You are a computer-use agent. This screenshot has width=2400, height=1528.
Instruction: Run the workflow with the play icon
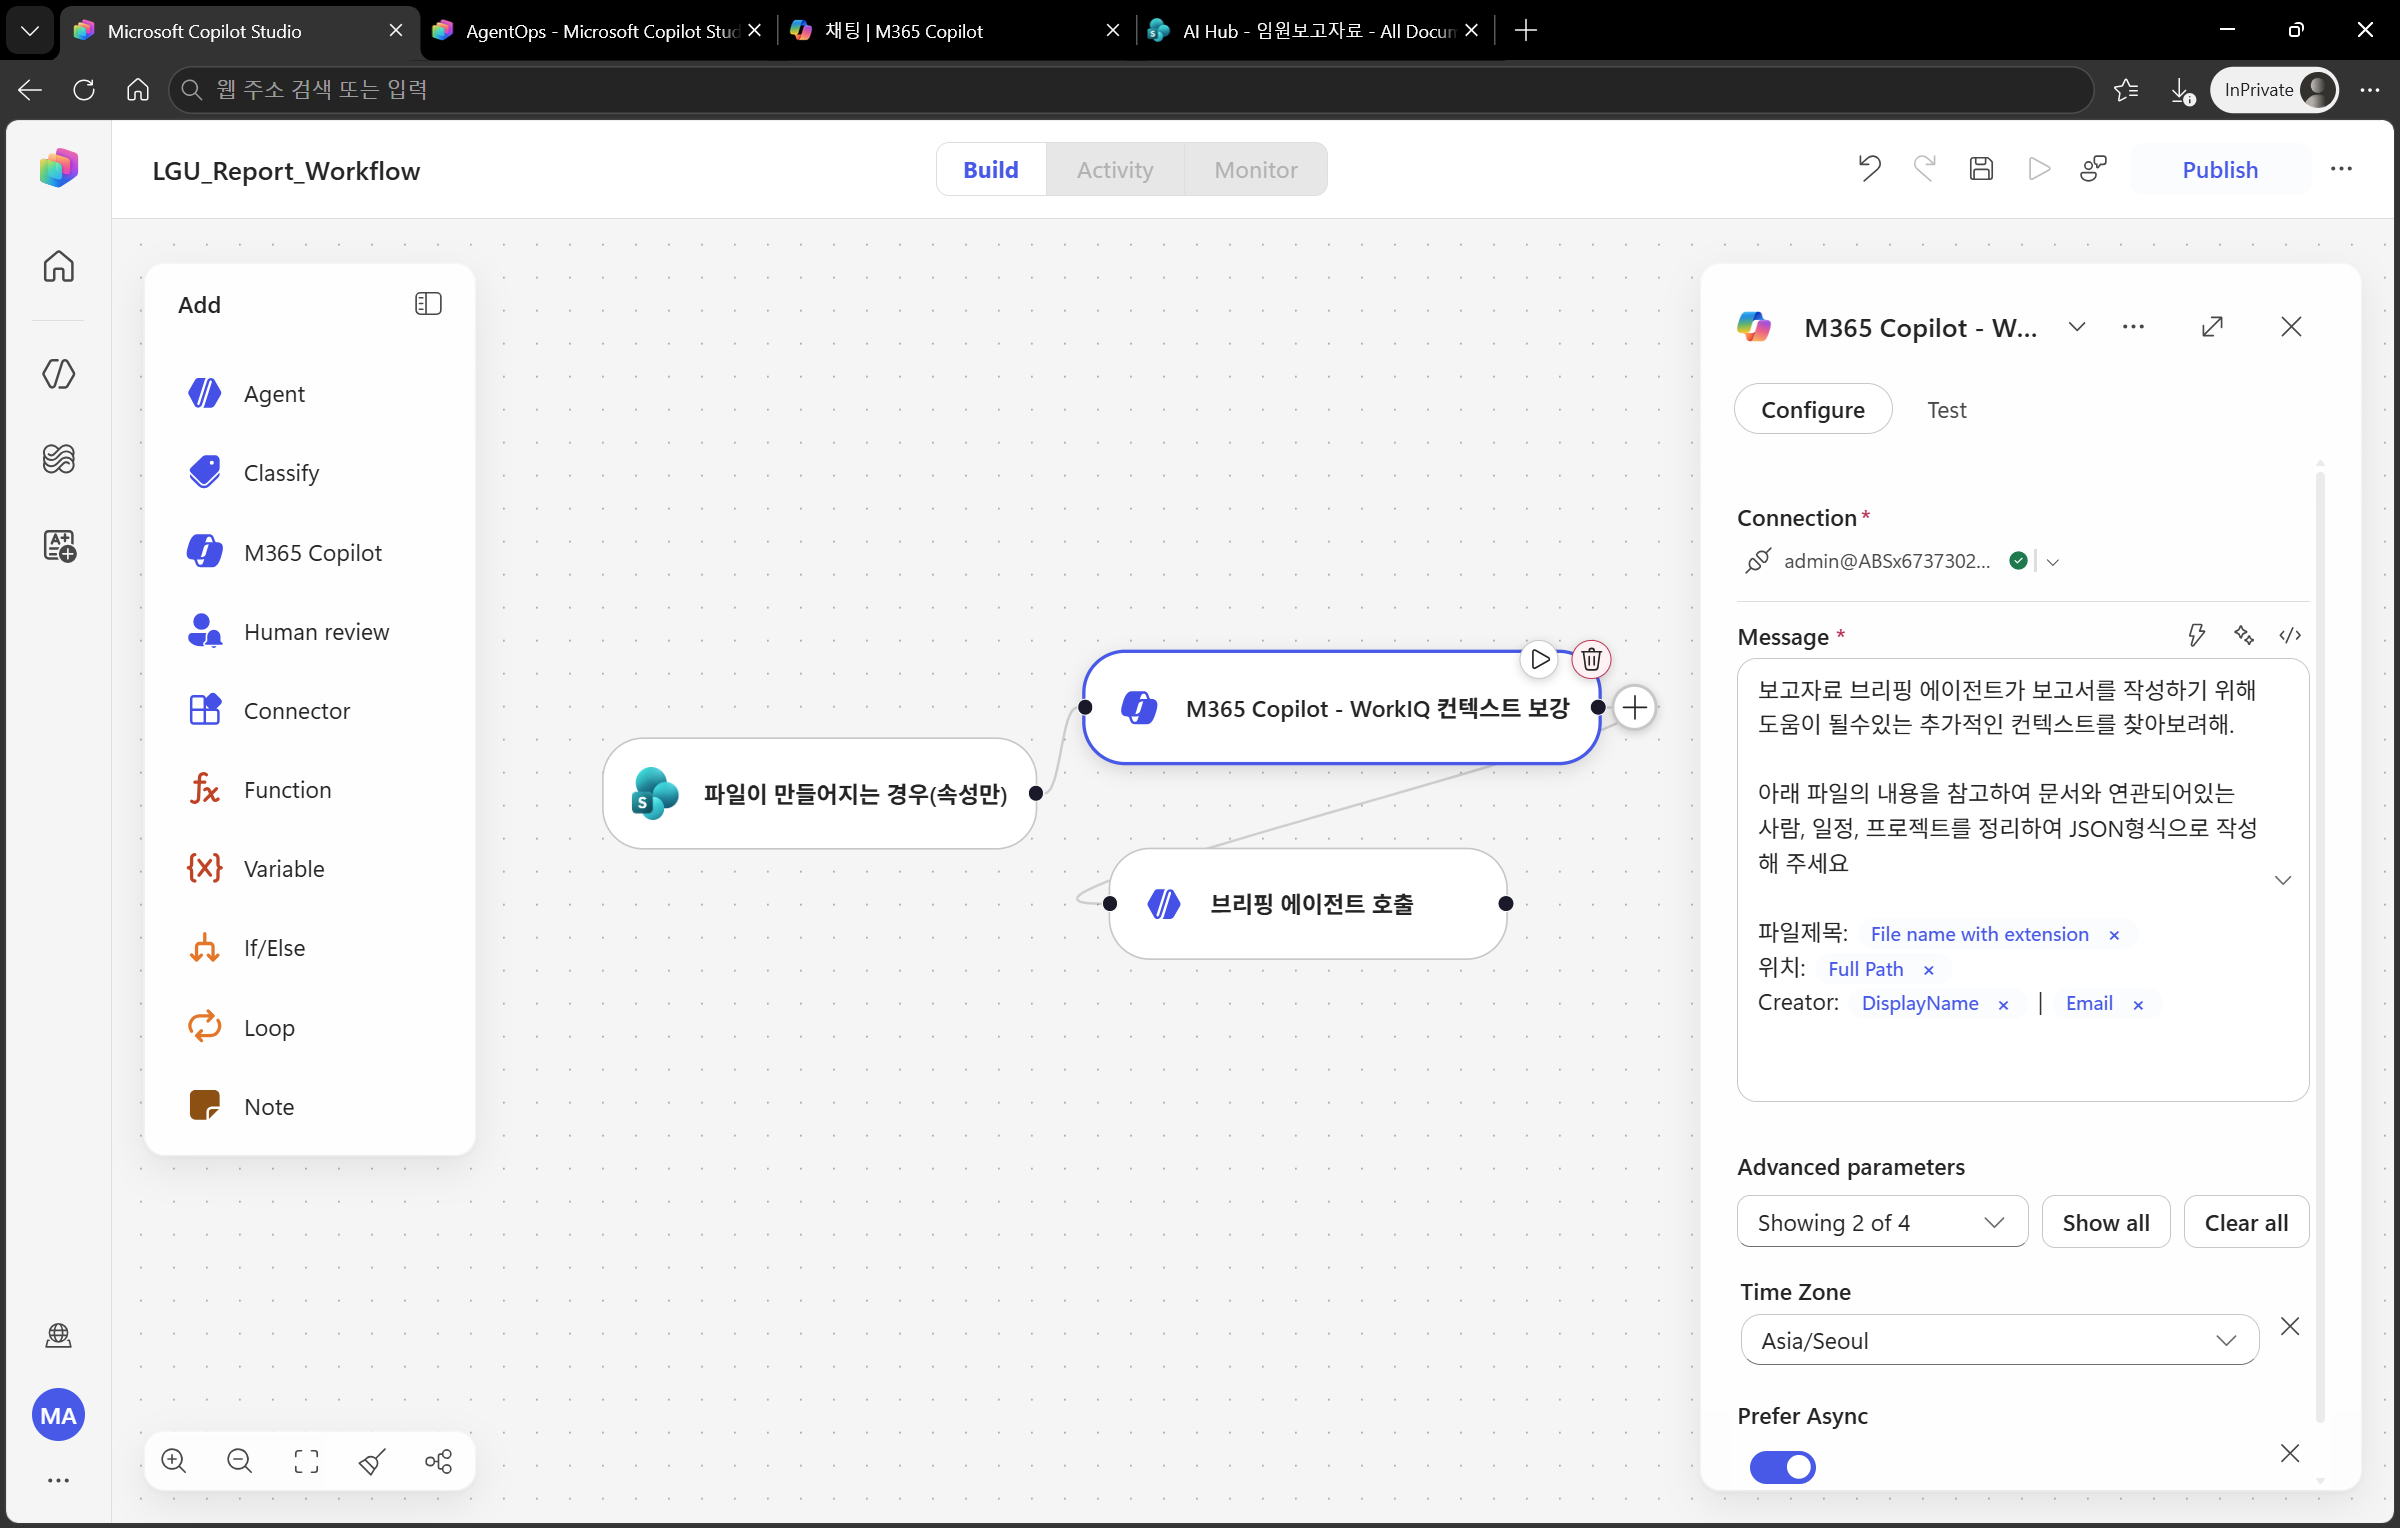[x=2039, y=169]
